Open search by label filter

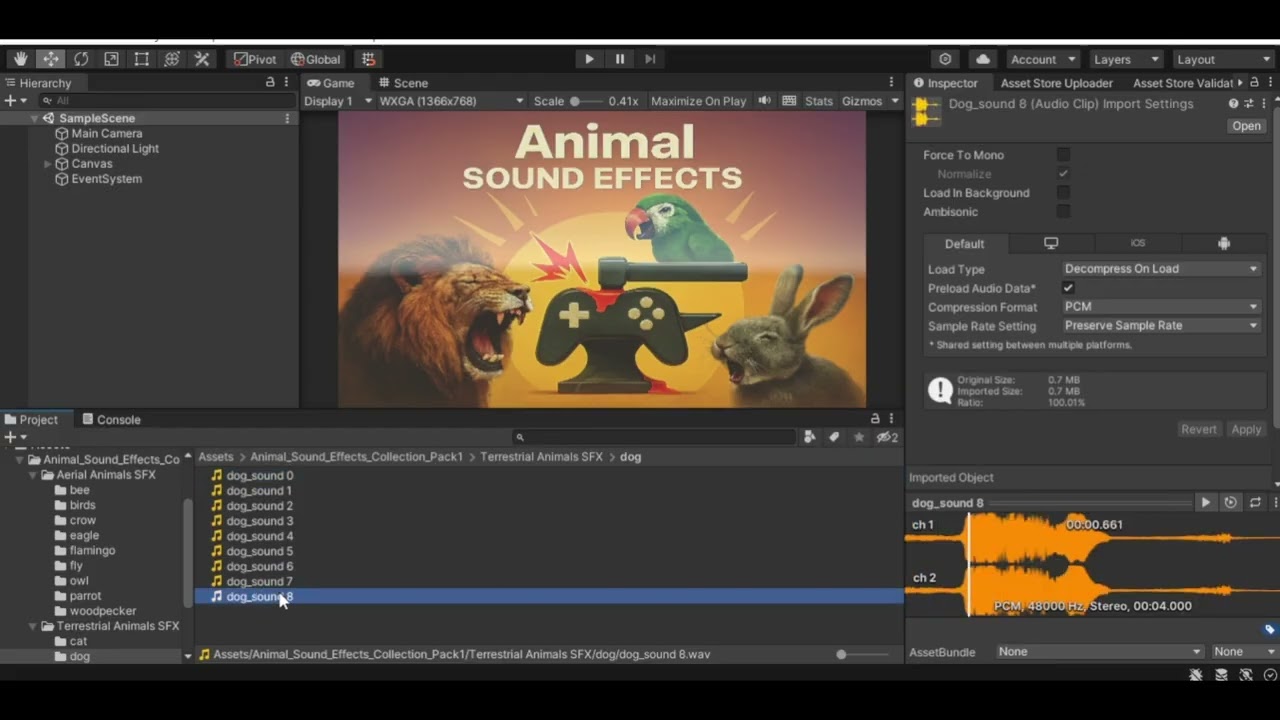[x=834, y=437]
